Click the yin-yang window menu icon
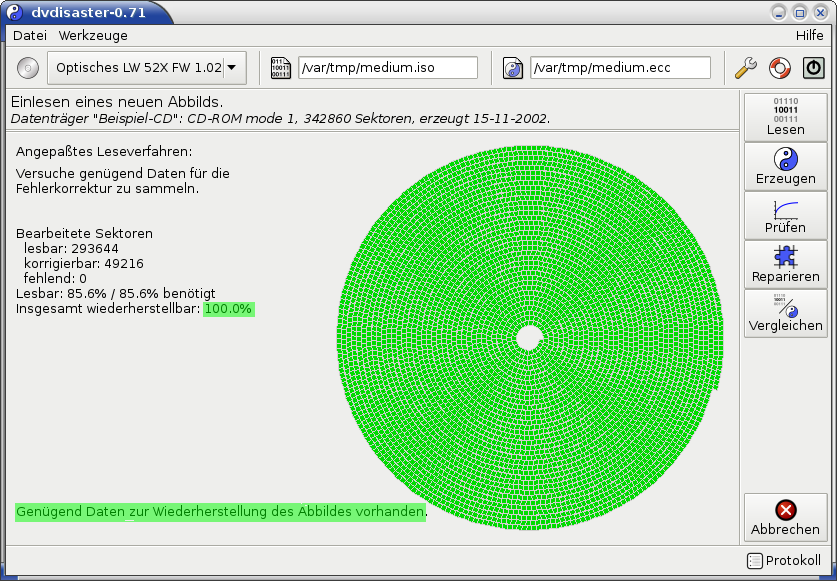837x581 pixels. tap(15, 12)
